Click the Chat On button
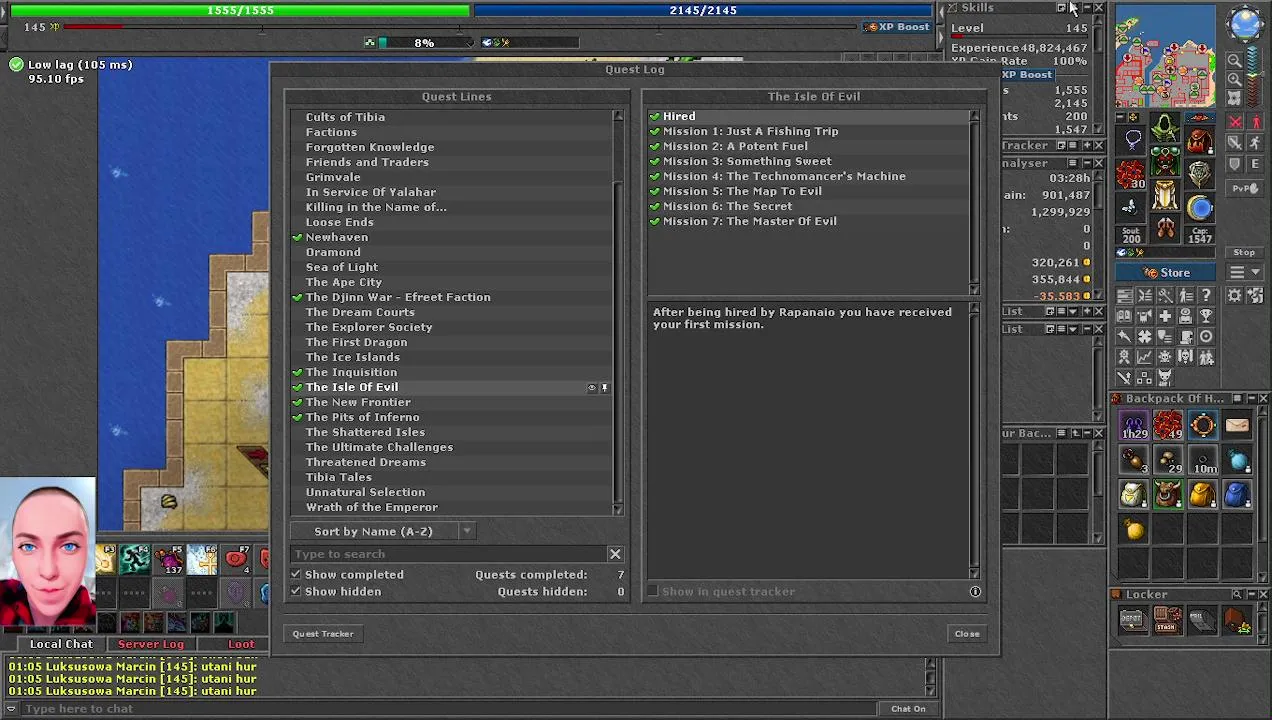The width and height of the screenshot is (1272, 720). 908,709
